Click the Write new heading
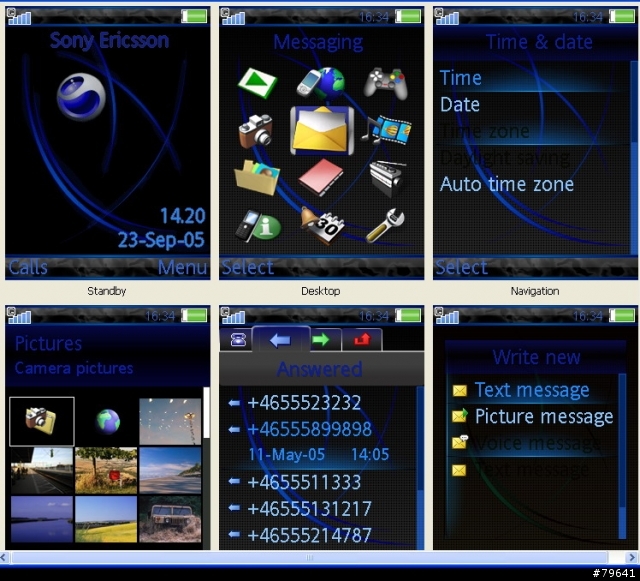Viewport: 640px width, 581px height. (x=536, y=357)
